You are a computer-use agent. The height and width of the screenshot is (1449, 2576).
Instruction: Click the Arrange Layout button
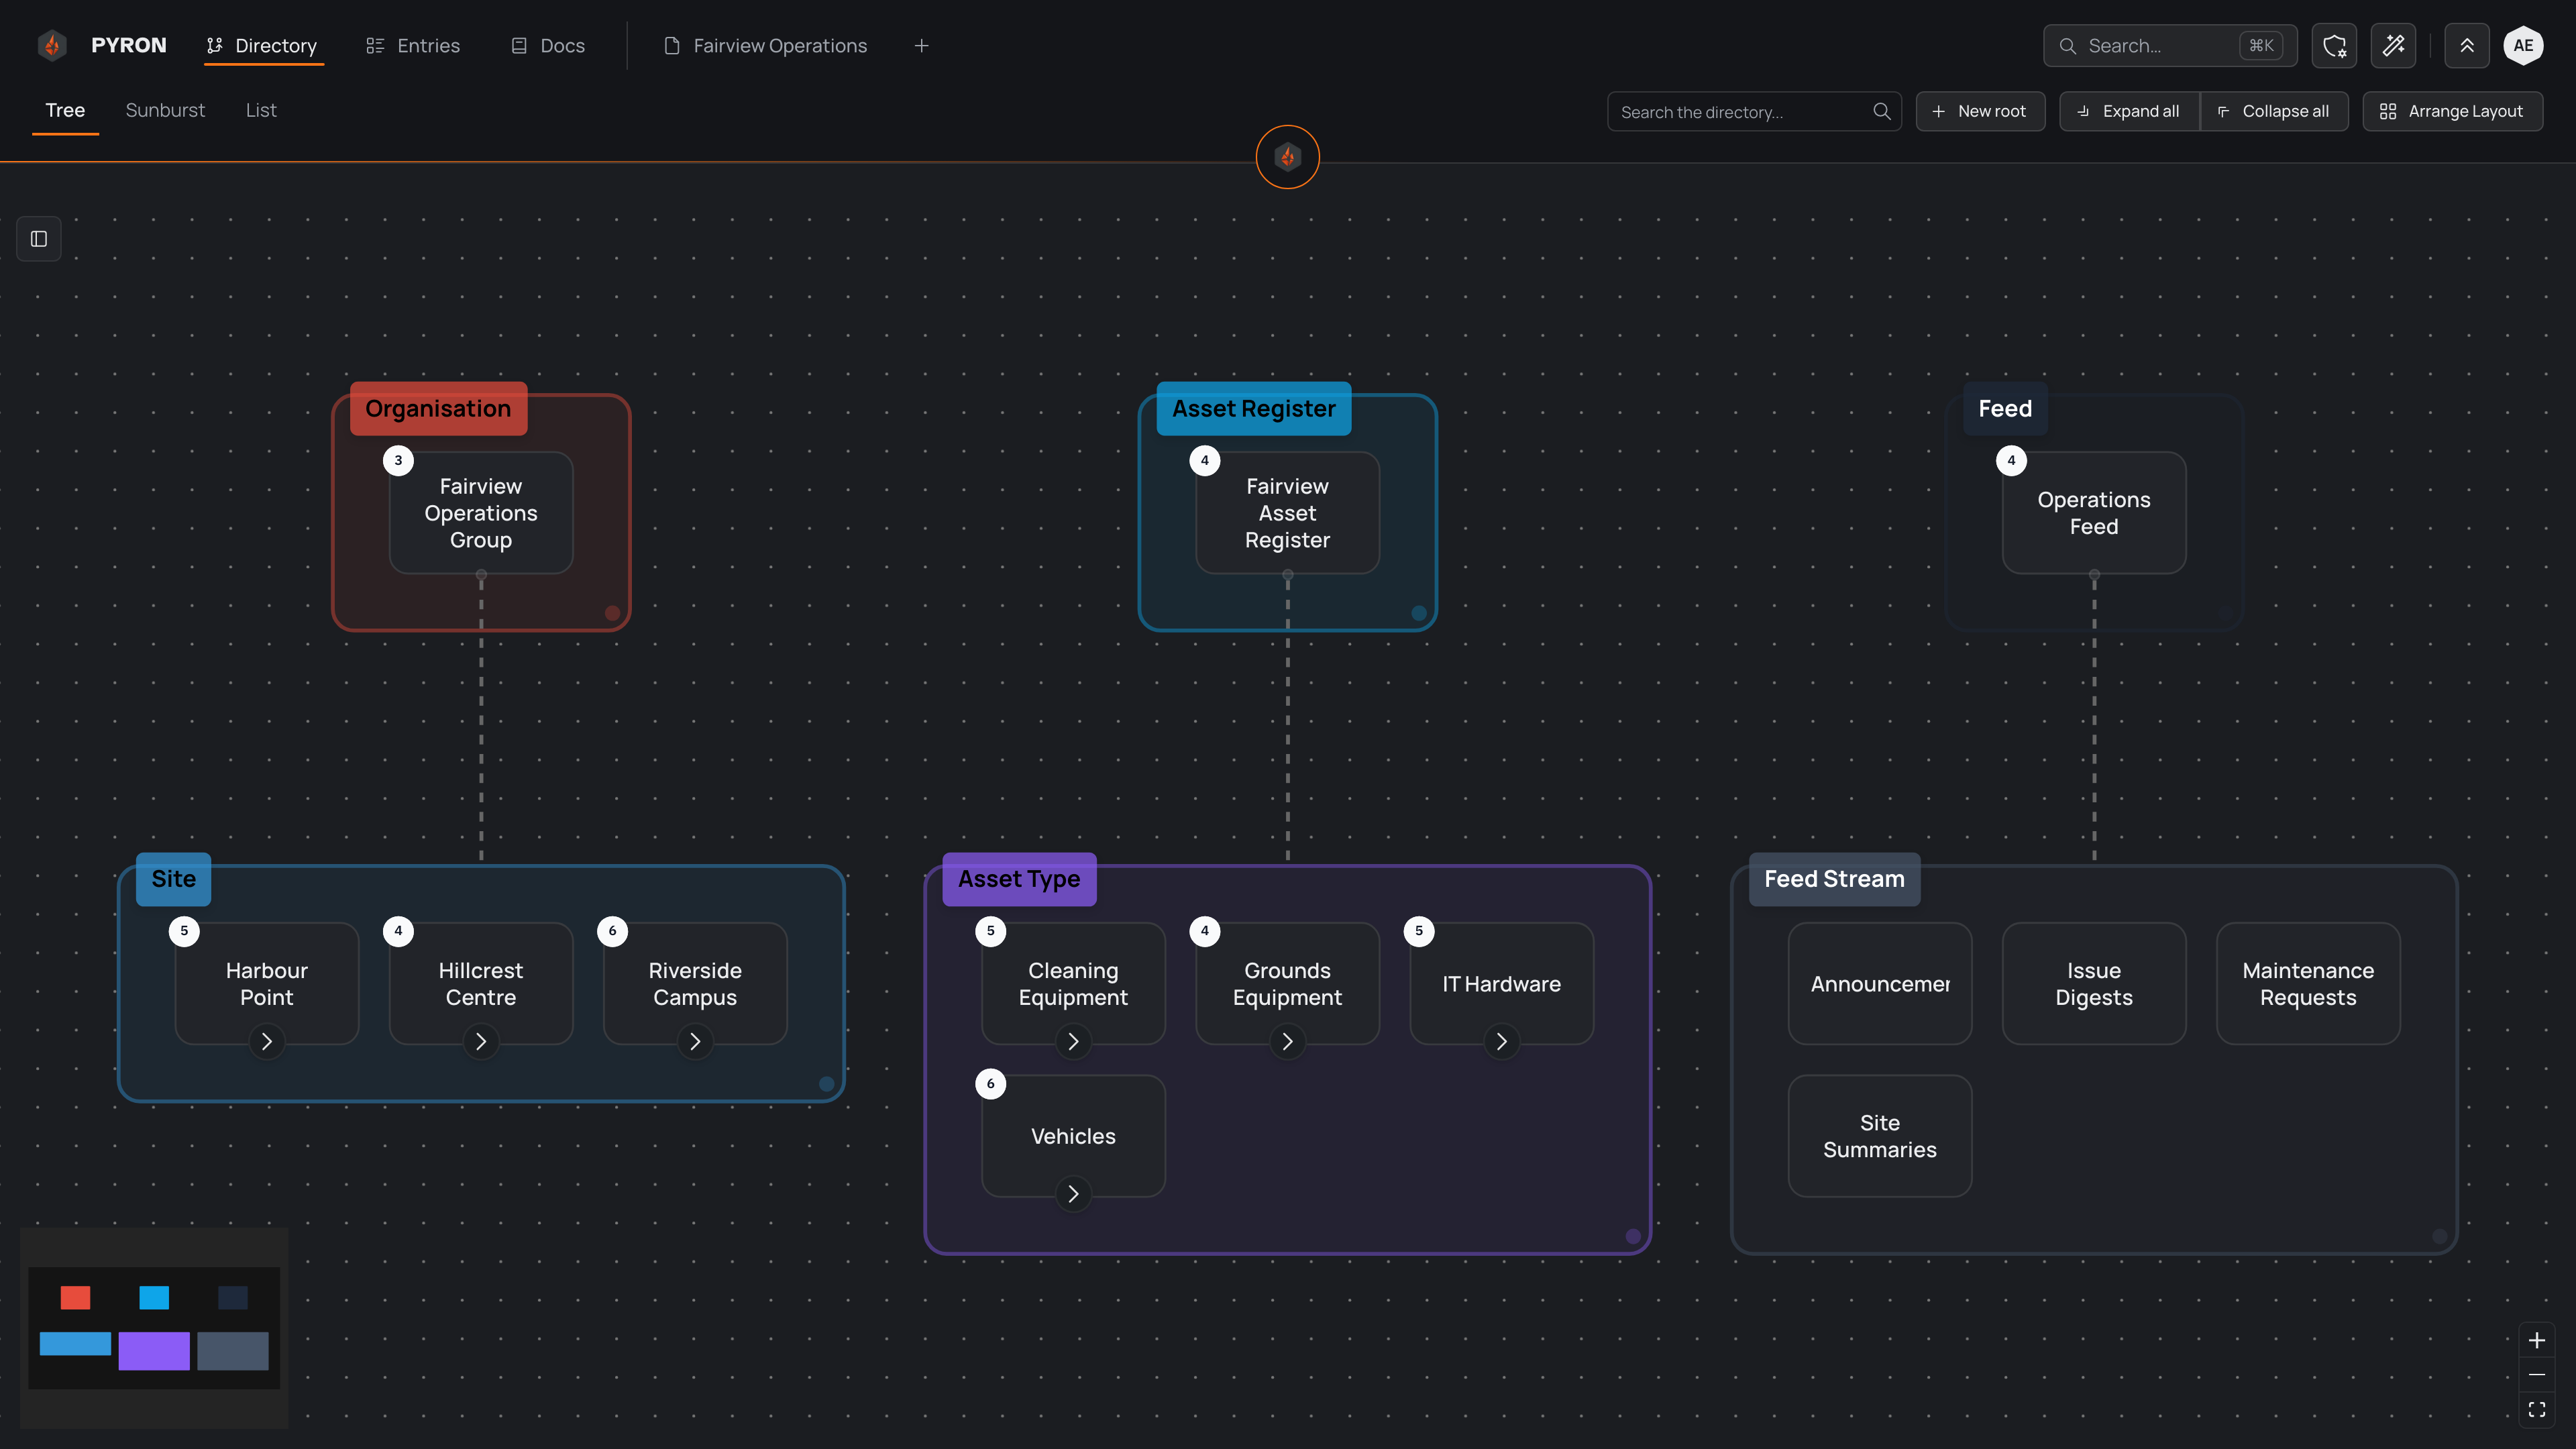(2452, 111)
